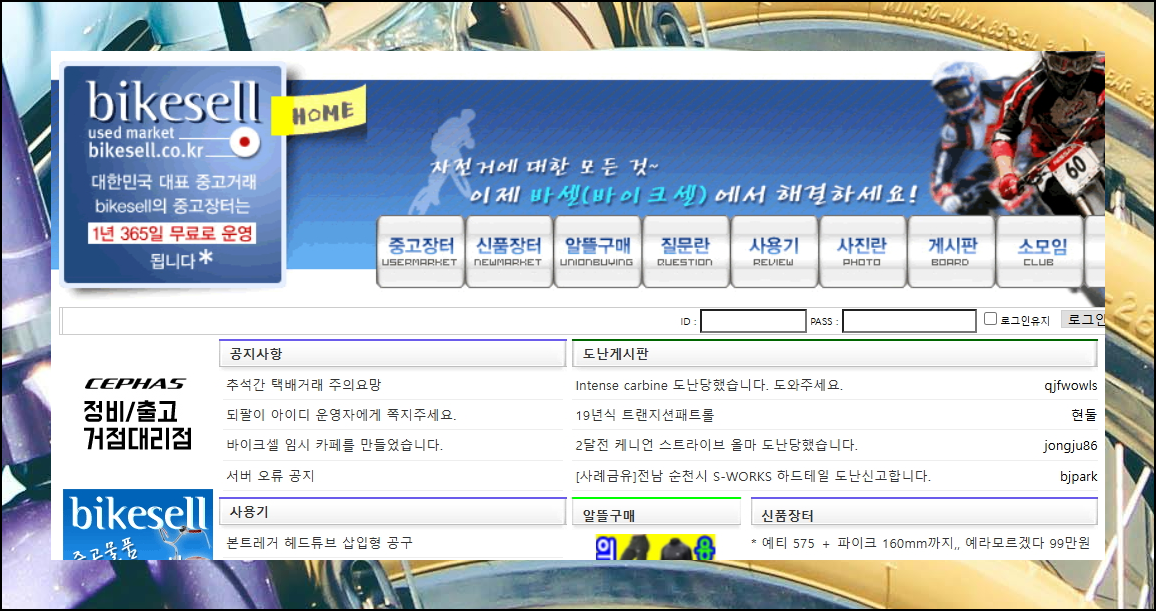
Task: Open the 게시판 BOARD menu
Action: 951,251
